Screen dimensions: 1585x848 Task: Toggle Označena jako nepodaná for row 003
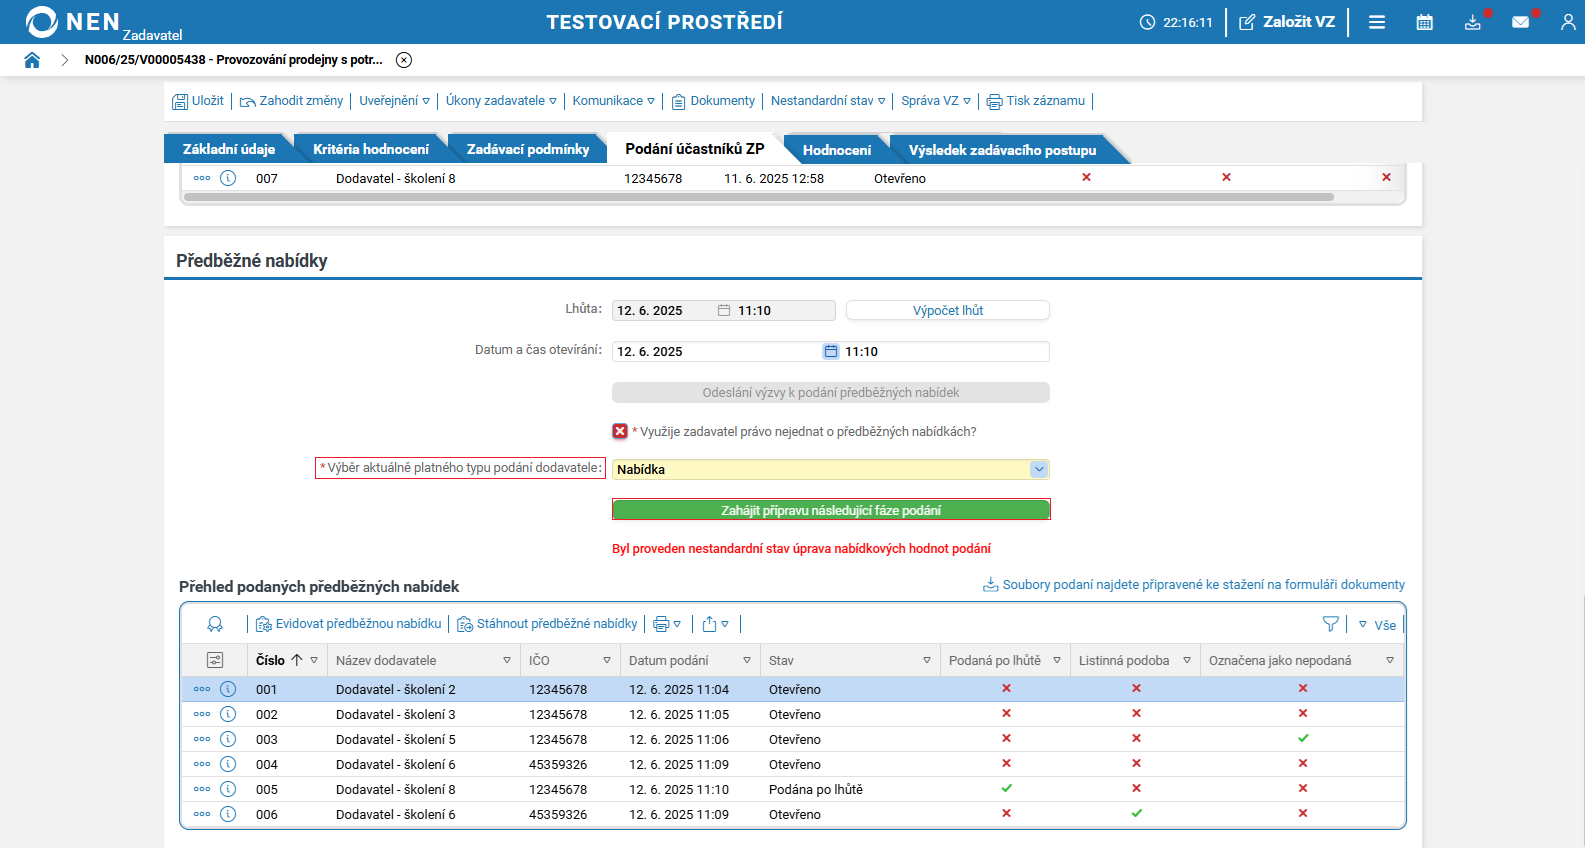(1302, 738)
